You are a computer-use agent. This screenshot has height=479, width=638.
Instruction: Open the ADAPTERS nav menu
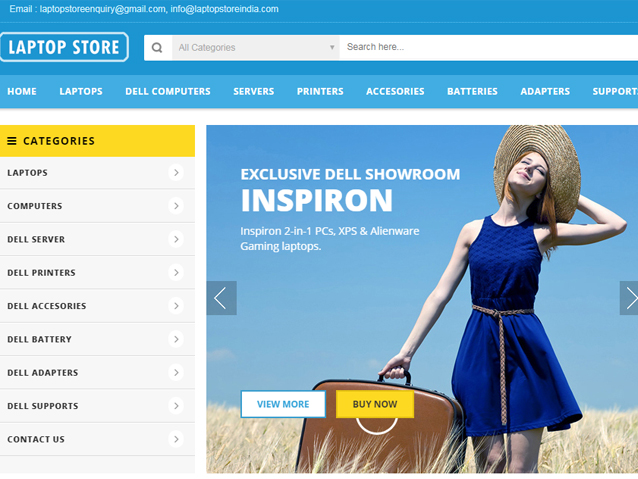point(545,92)
